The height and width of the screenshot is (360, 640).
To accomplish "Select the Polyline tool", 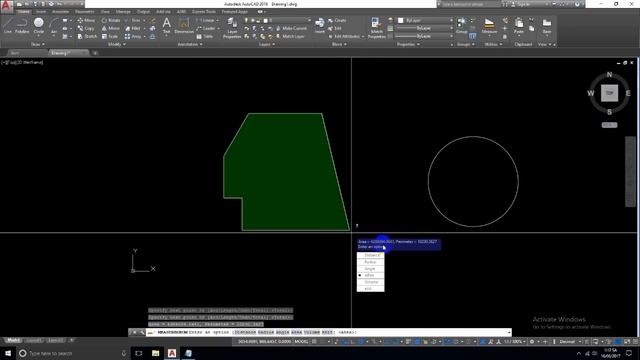I will [x=22, y=26].
